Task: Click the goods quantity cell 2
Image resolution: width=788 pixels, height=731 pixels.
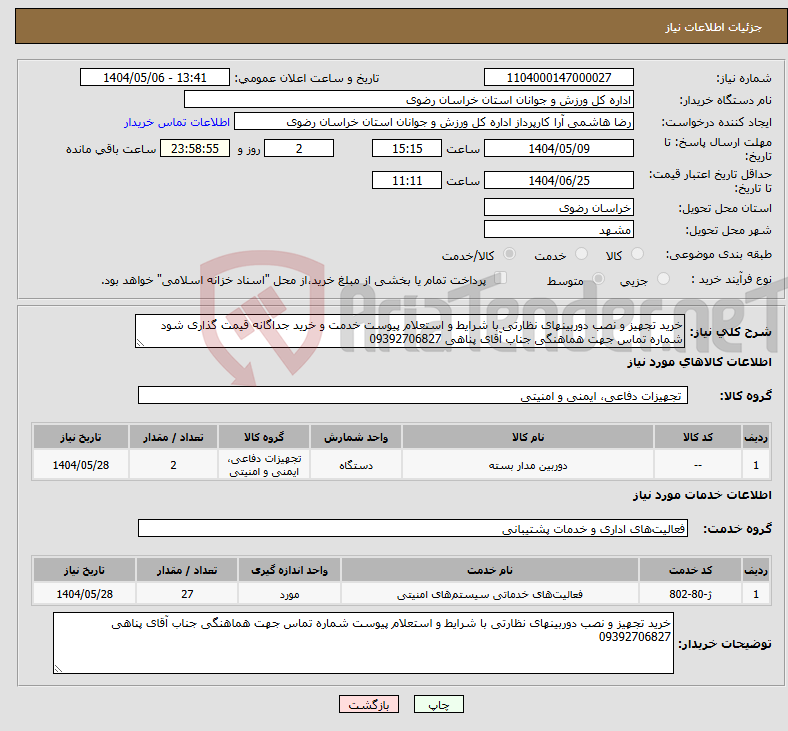Action: pos(173,465)
